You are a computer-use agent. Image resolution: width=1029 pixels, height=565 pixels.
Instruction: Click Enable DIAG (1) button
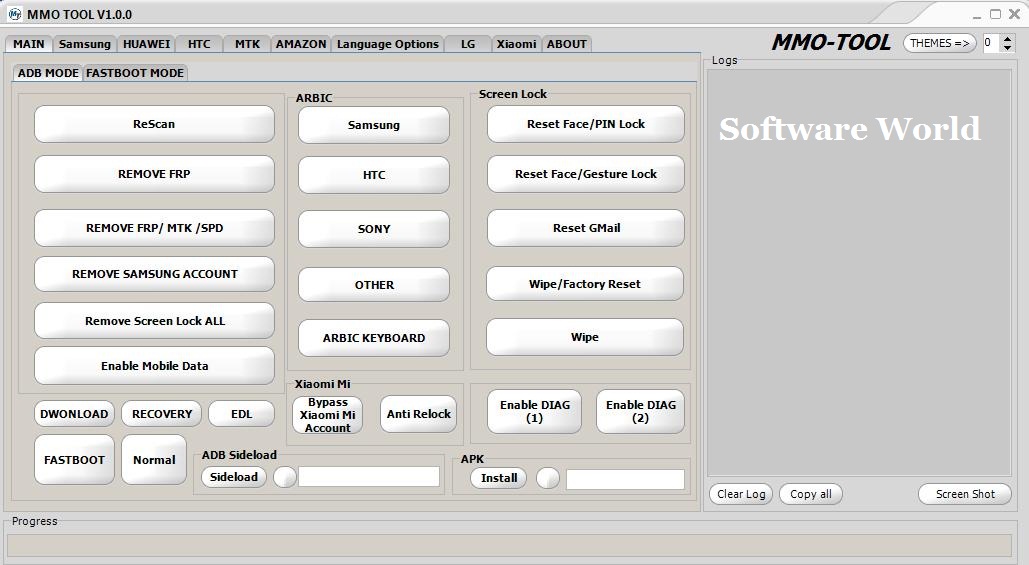[534, 411]
